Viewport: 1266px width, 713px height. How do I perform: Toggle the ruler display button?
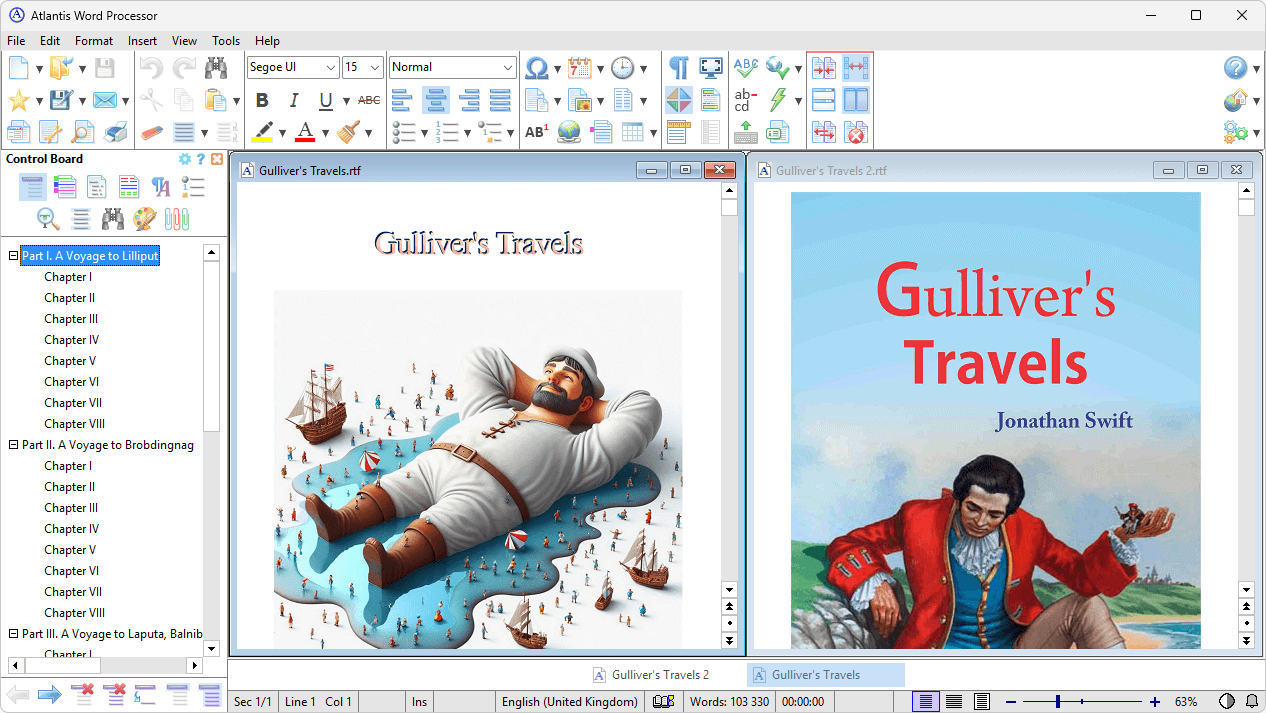coord(679,132)
